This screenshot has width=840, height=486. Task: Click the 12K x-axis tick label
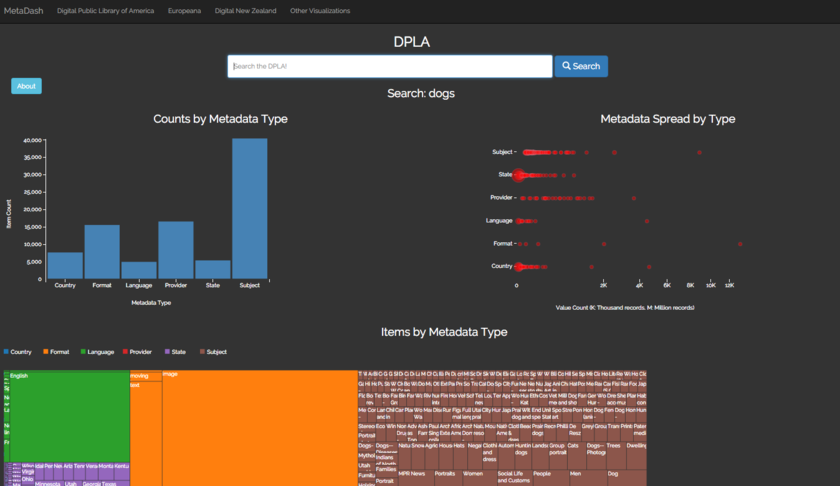729,286
